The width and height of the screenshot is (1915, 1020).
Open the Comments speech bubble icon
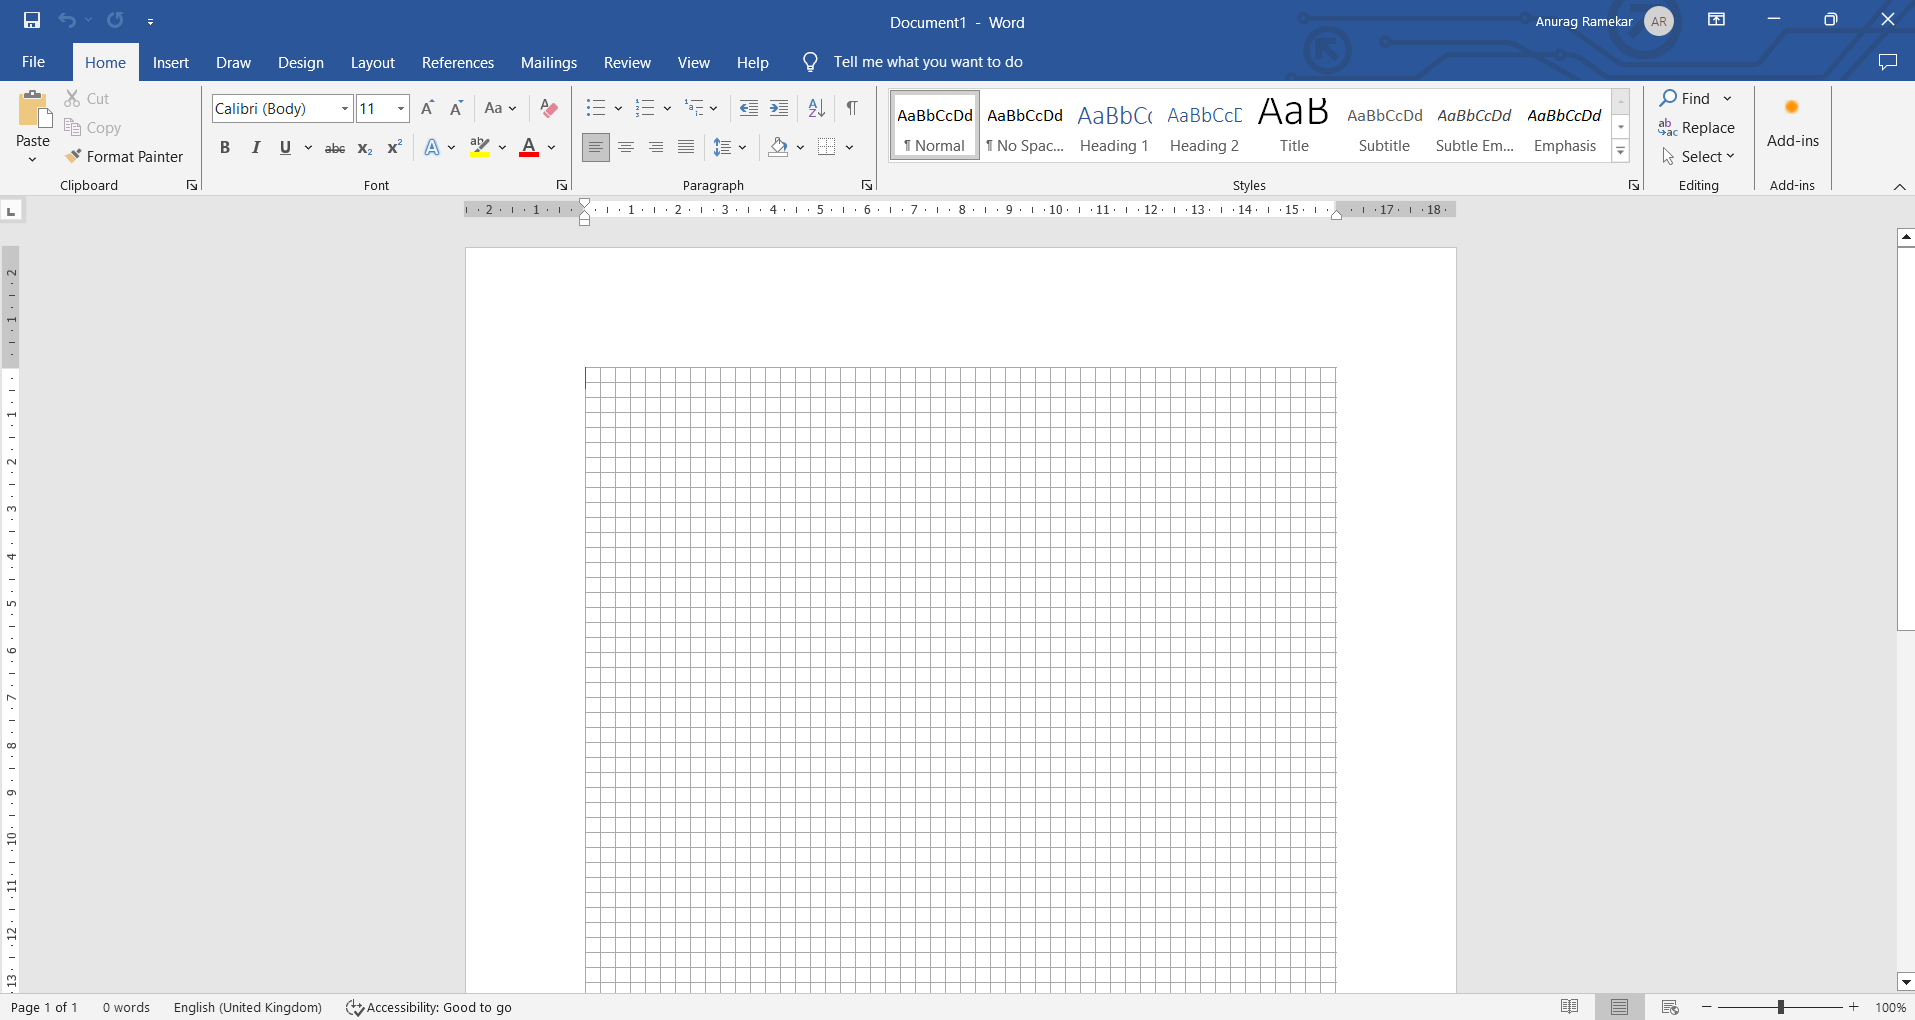tap(1887, 62)
